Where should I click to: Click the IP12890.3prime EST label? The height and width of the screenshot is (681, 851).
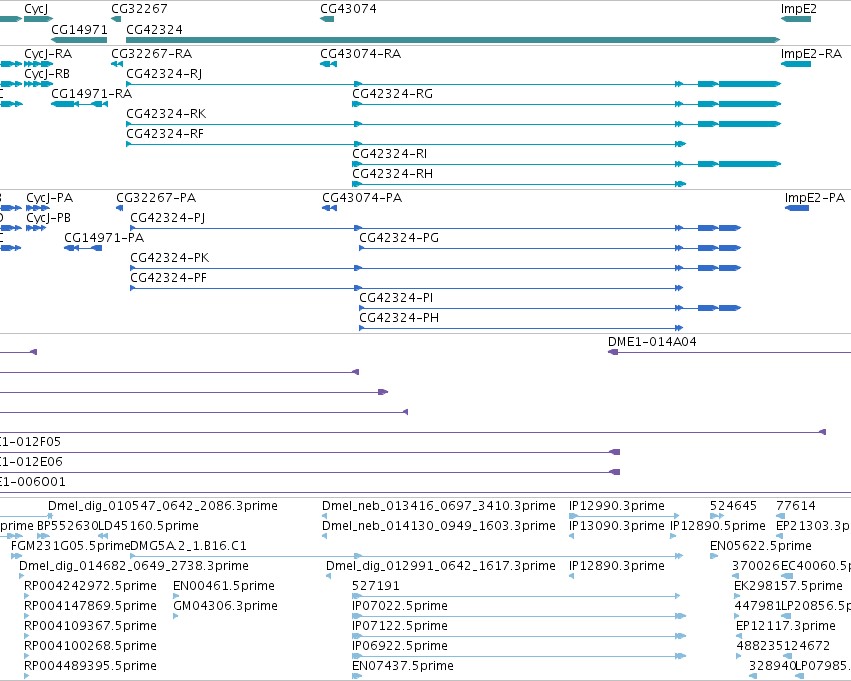click(617, 566)
